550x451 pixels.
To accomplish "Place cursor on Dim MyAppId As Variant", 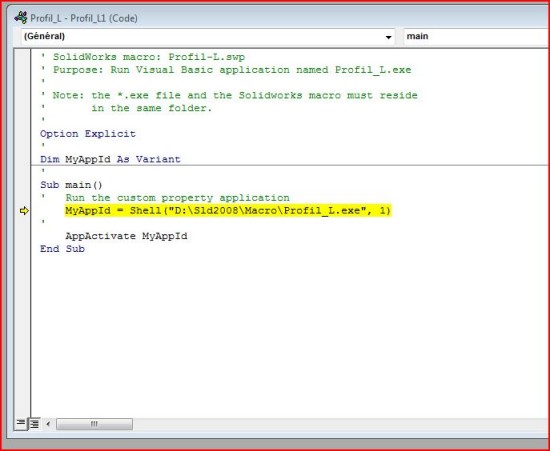I will [x=110, y=160].
